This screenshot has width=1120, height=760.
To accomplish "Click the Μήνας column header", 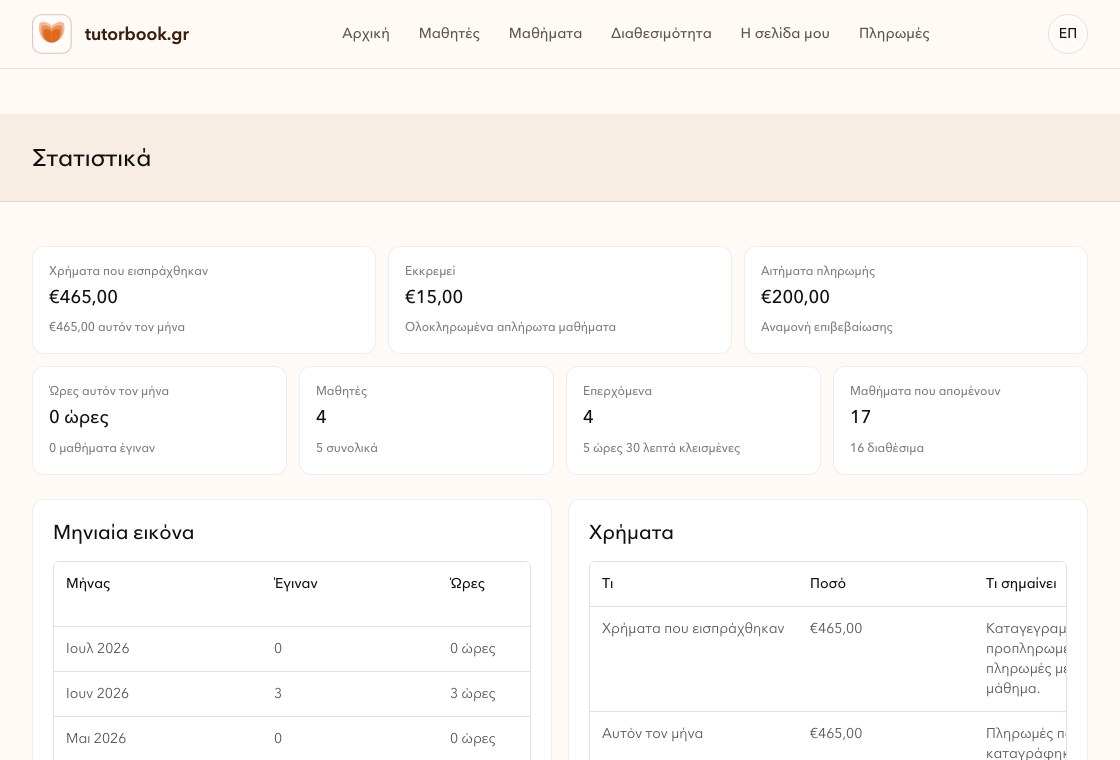I will [88, 584].
